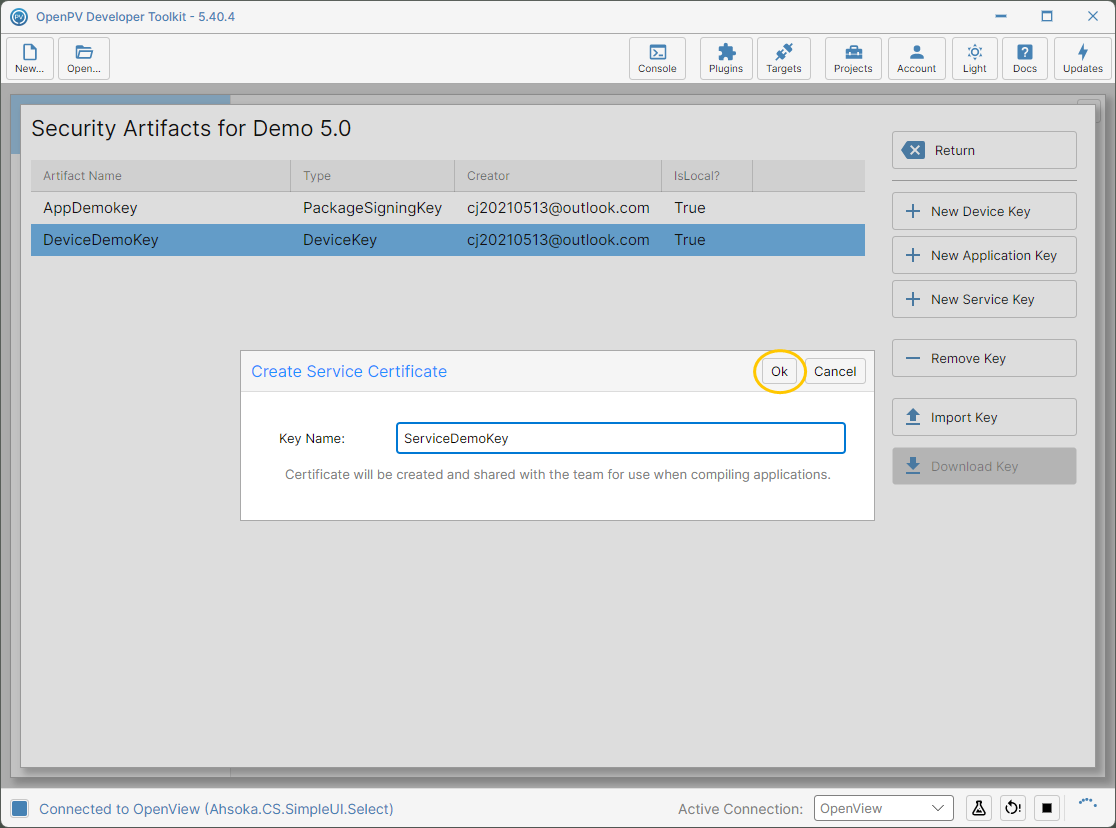The width and height of the screenshot is (1116, 828).
Task: Click the blue connection status square
Action: [x=20, y=808]
